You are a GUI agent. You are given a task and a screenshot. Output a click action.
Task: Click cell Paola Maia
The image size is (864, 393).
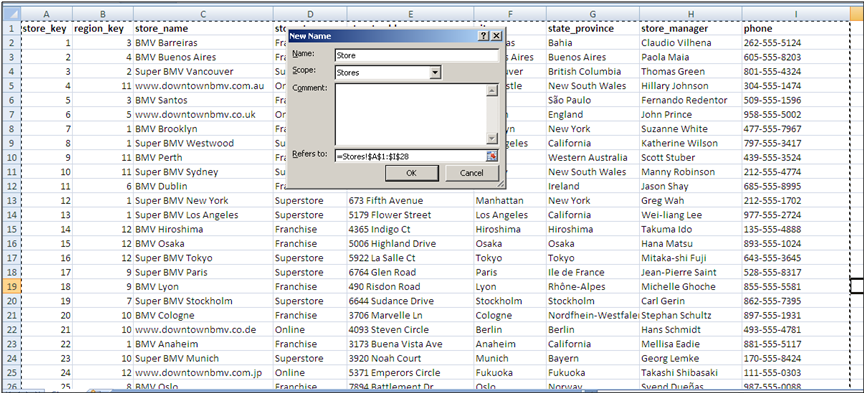tap(690, 57)
